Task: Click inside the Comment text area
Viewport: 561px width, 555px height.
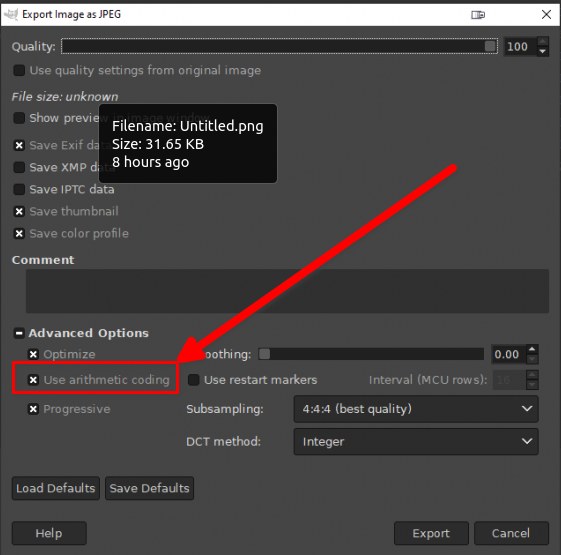Action: (287, 291)
